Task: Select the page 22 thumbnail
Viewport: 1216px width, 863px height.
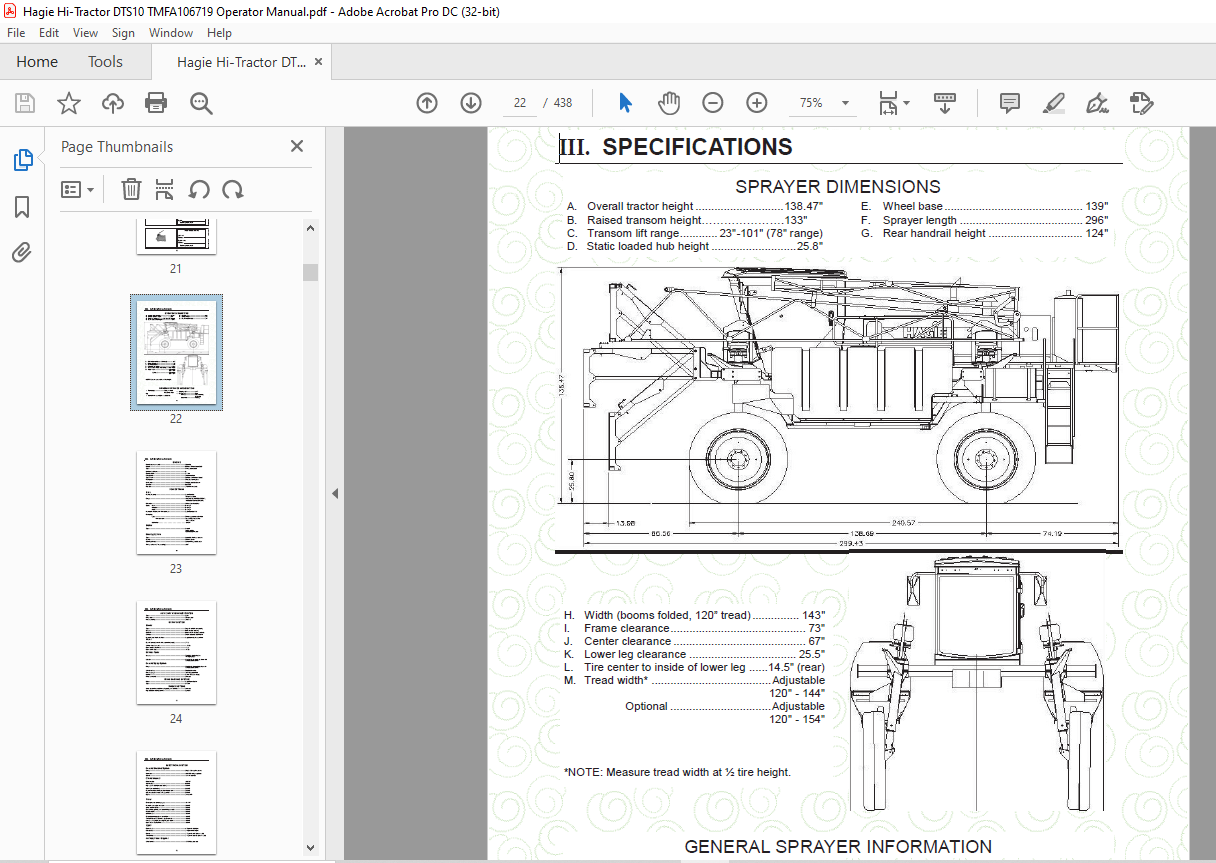Action: tap(176, 352)
